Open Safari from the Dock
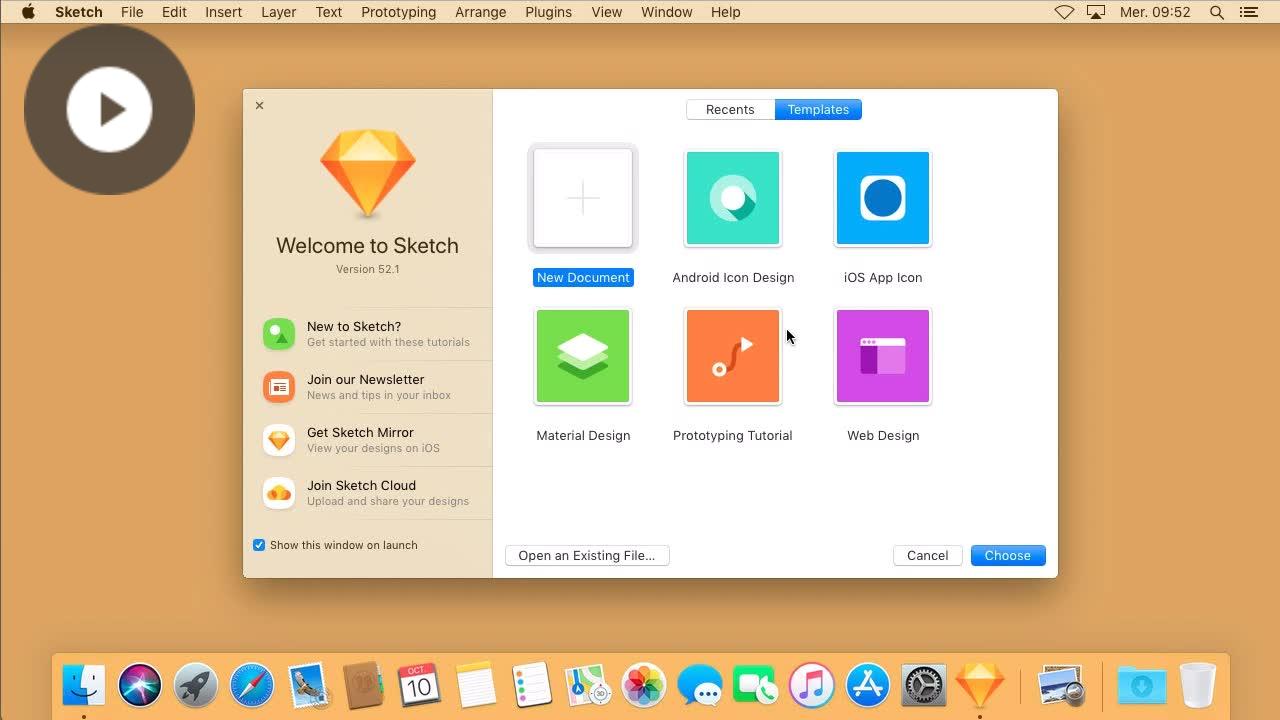The width and height of the screenshot is (1280, 720). [252, 686]
